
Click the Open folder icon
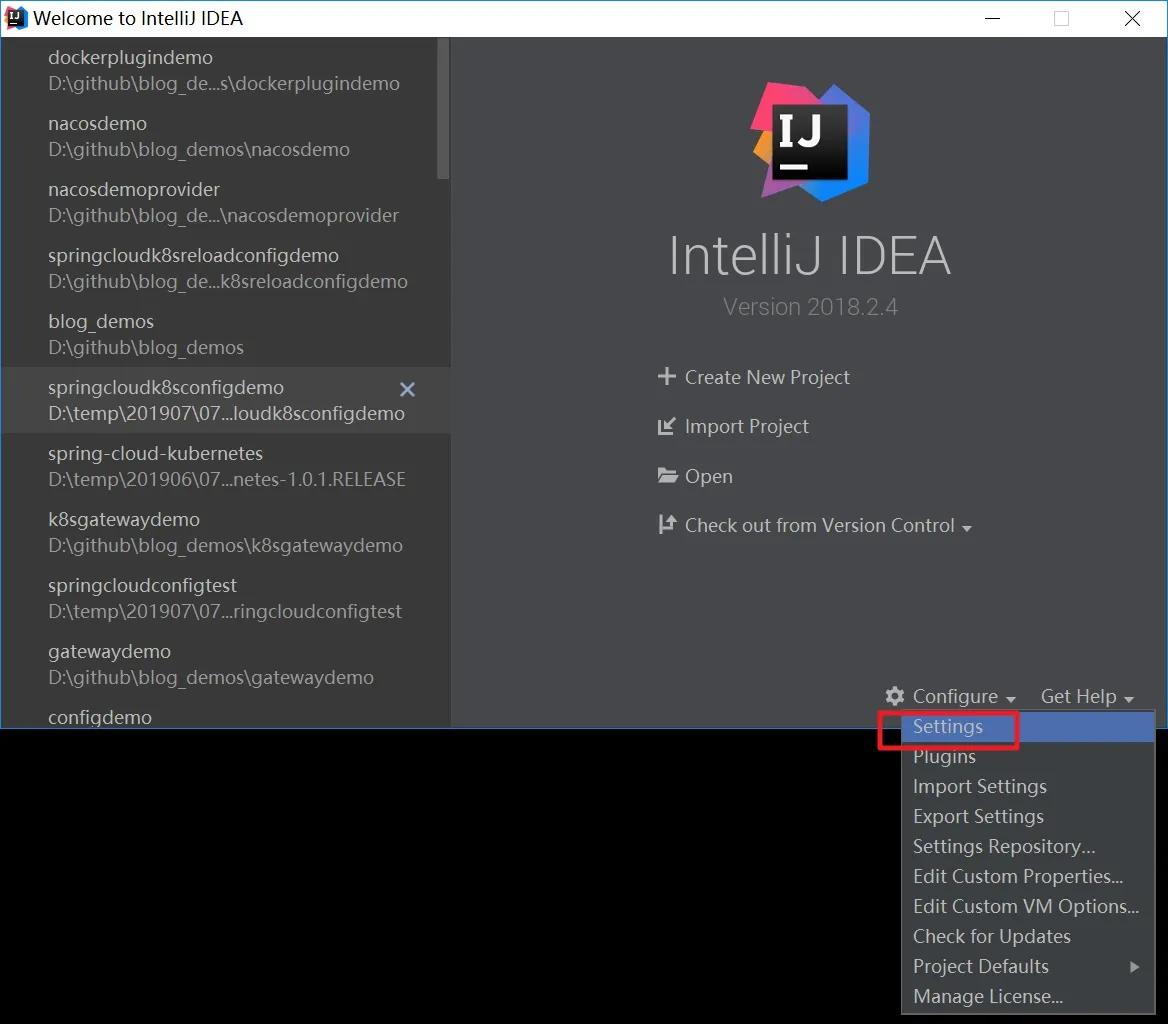(667, 475)
